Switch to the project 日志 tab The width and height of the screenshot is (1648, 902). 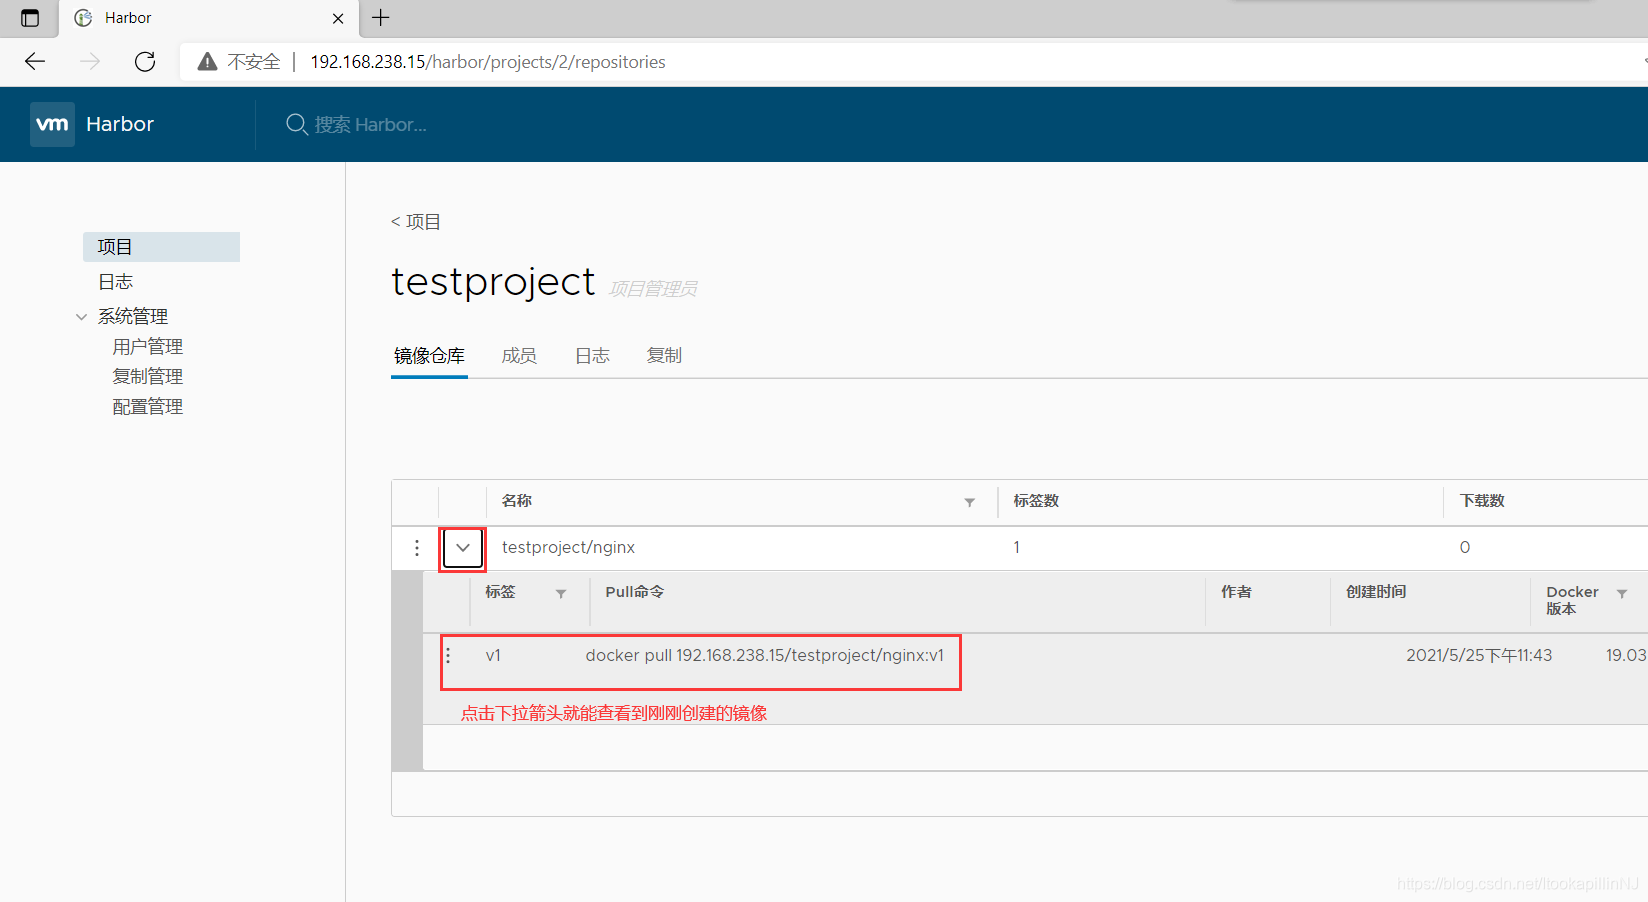tap(592, 356)
